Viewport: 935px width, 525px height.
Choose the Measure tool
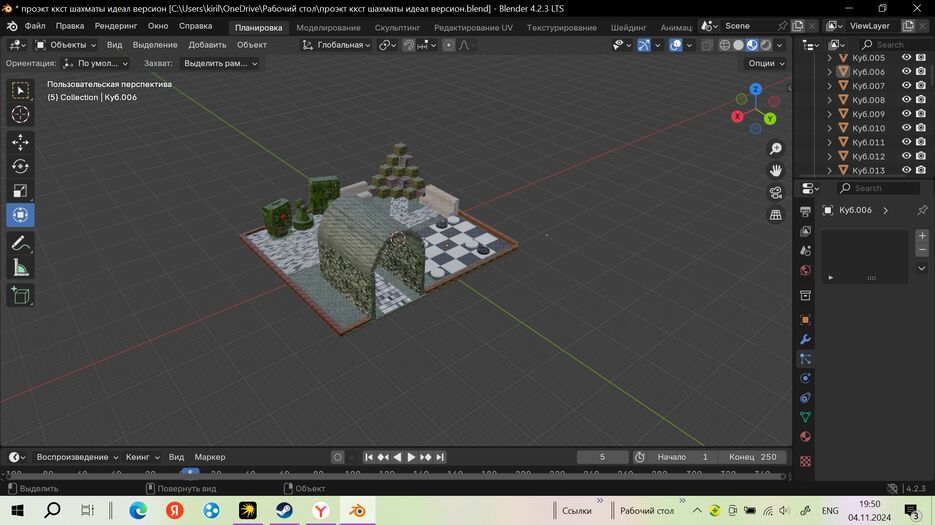20,268
